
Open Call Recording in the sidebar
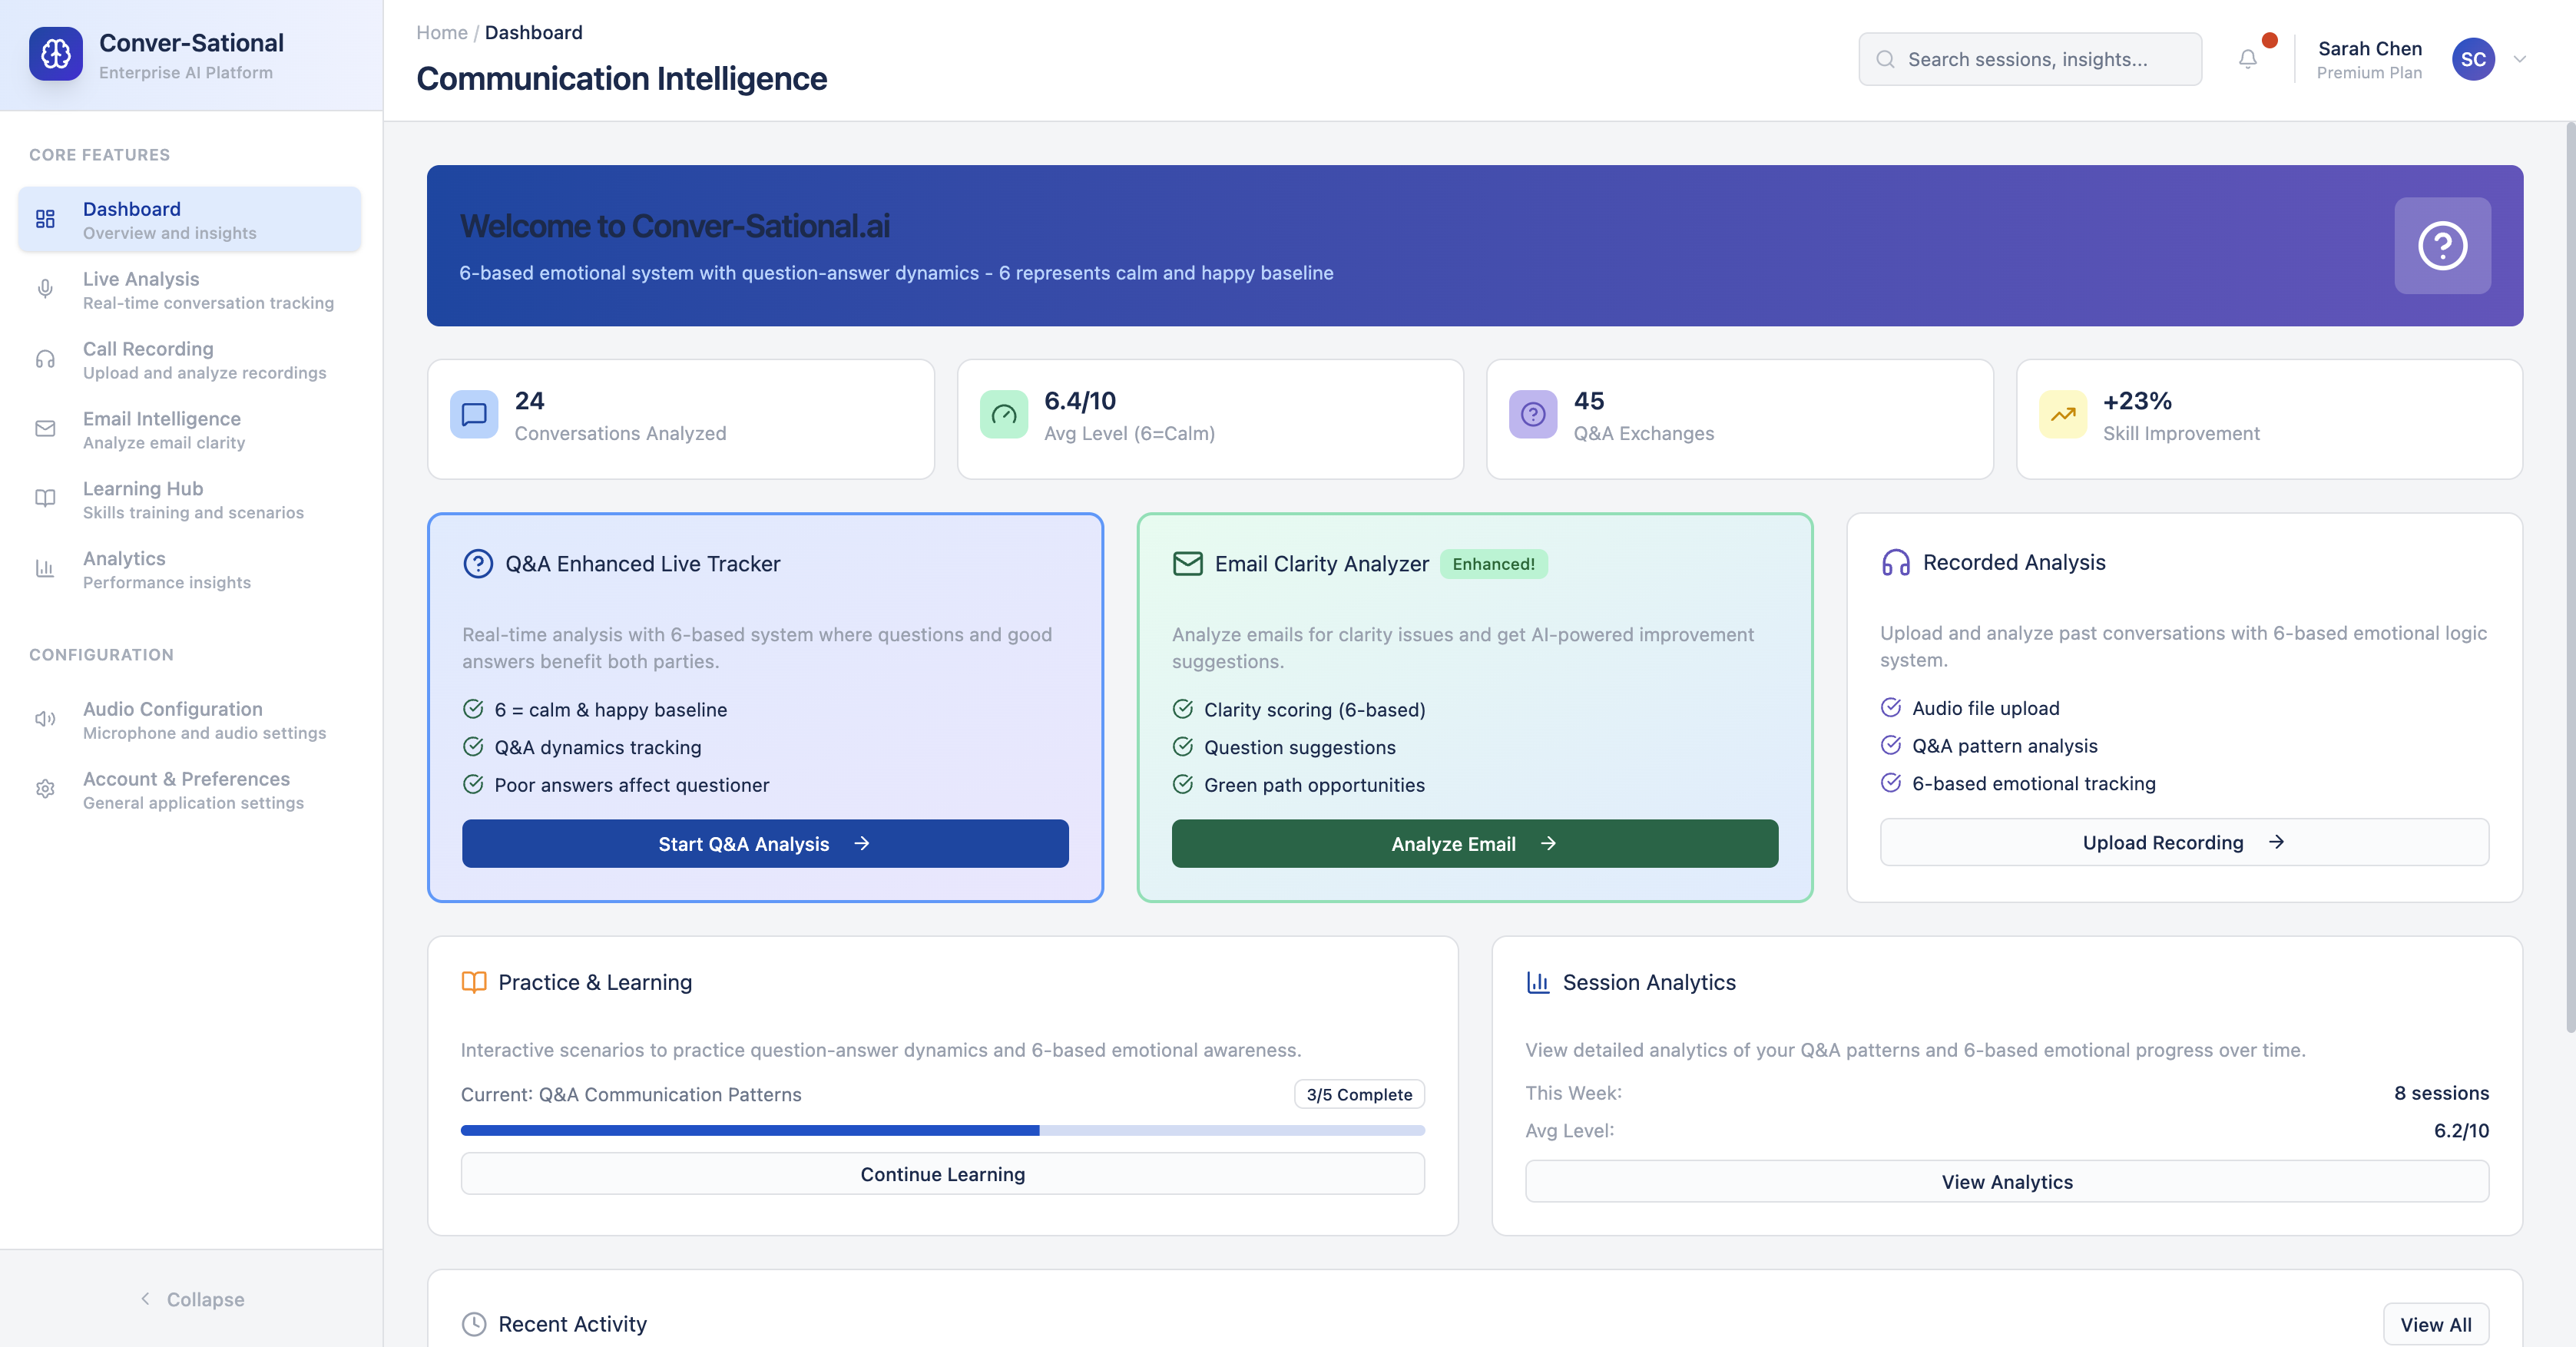pyautogui.click(x=190, y=359)
